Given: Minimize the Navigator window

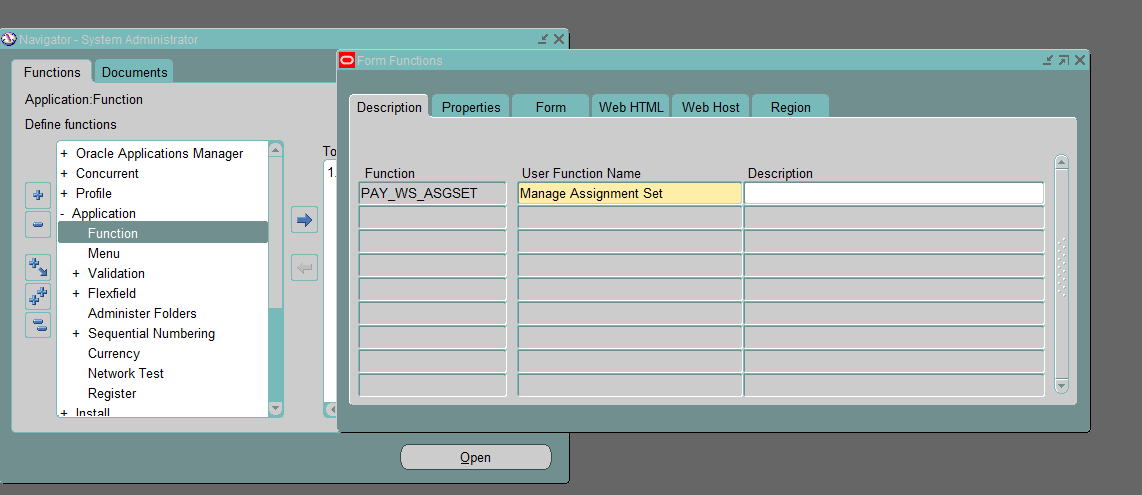Looking at the screenshot, I should click(543, 39).
